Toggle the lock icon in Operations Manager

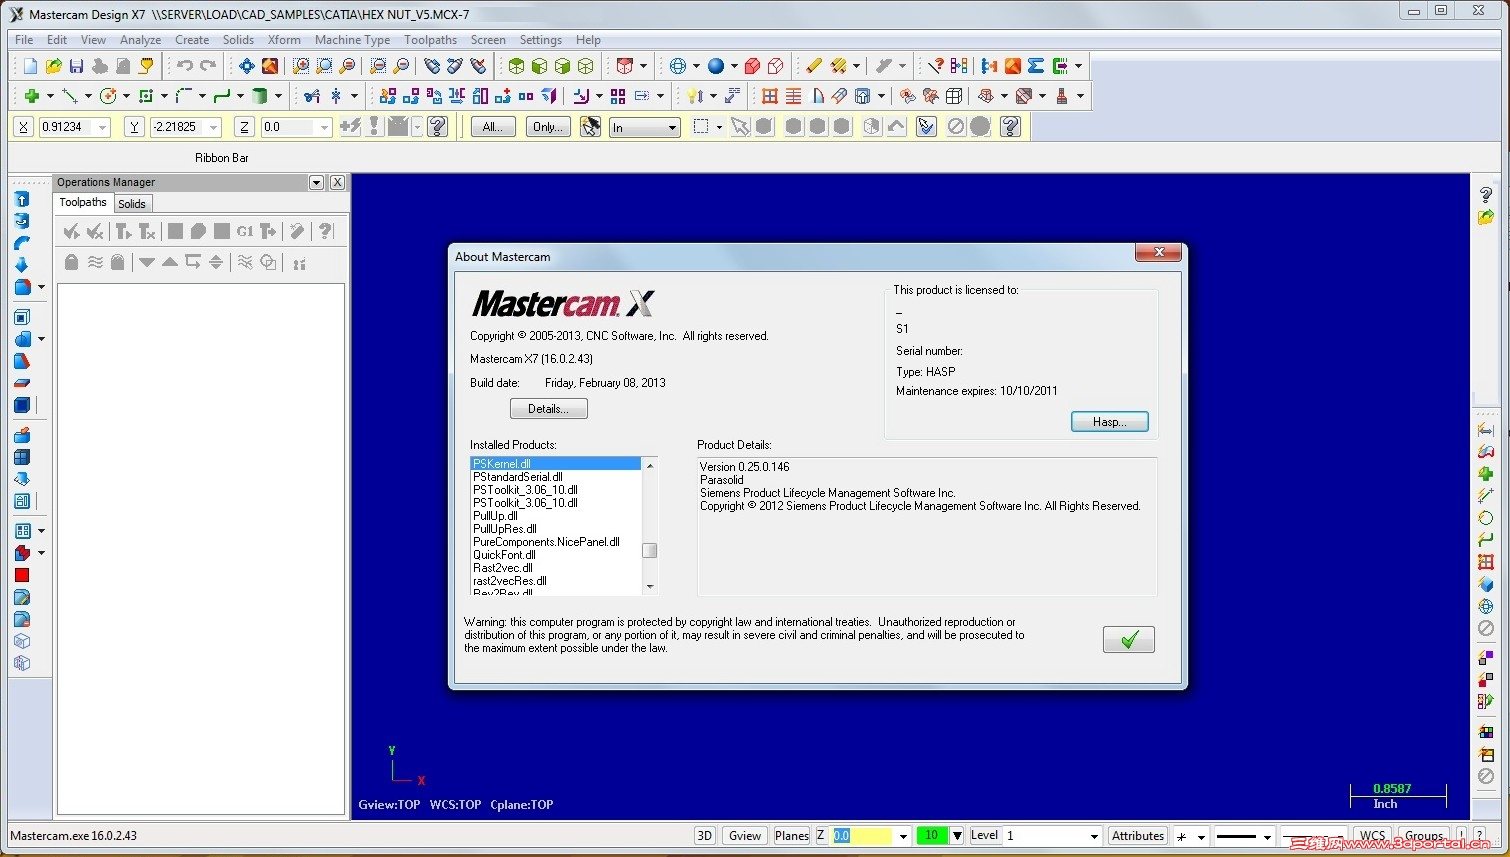point(70,262)
